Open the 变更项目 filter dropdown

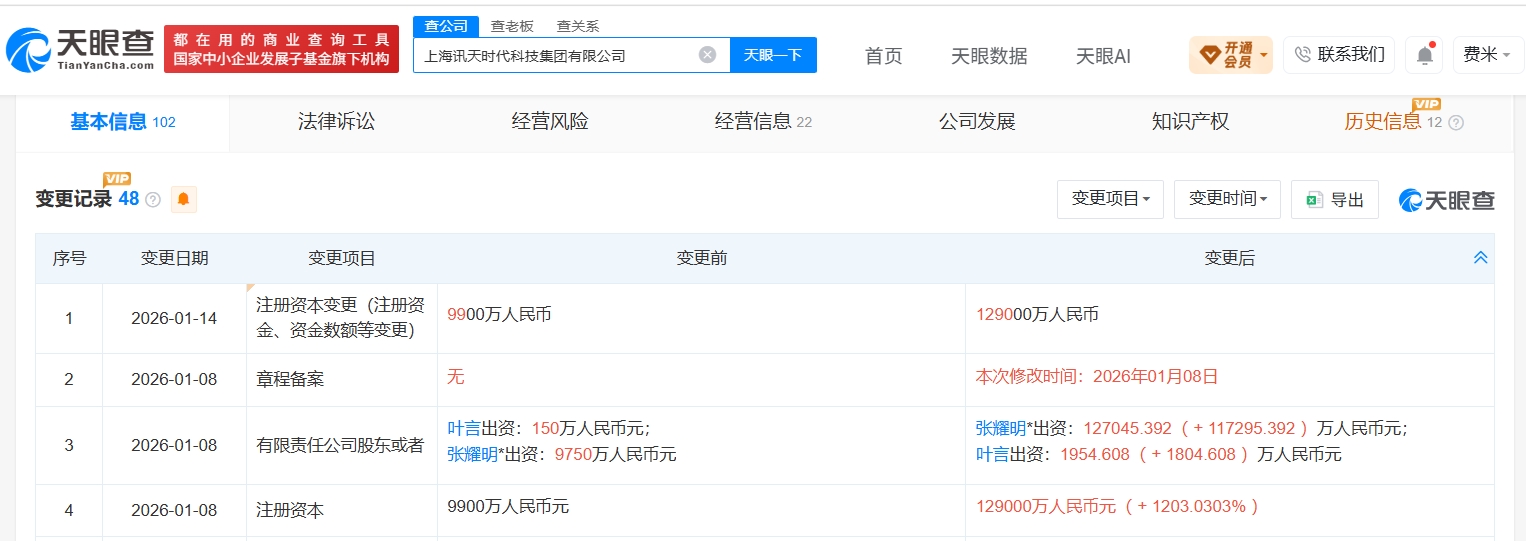[1110, 199]
